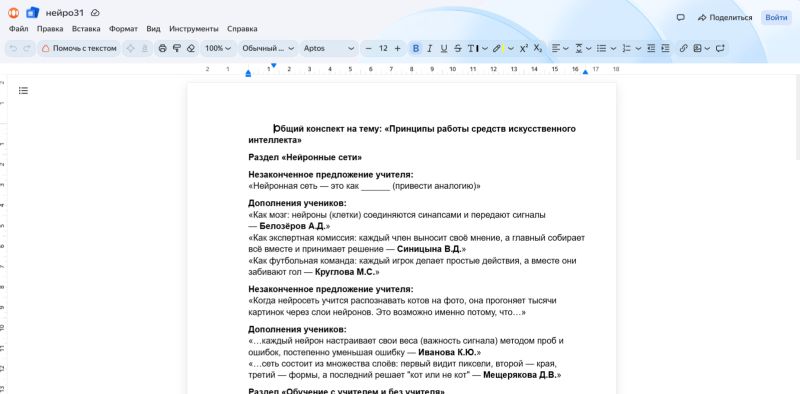Click the cloud save status icon
Screen dimensions: 800x394
(x=95, y=13)
